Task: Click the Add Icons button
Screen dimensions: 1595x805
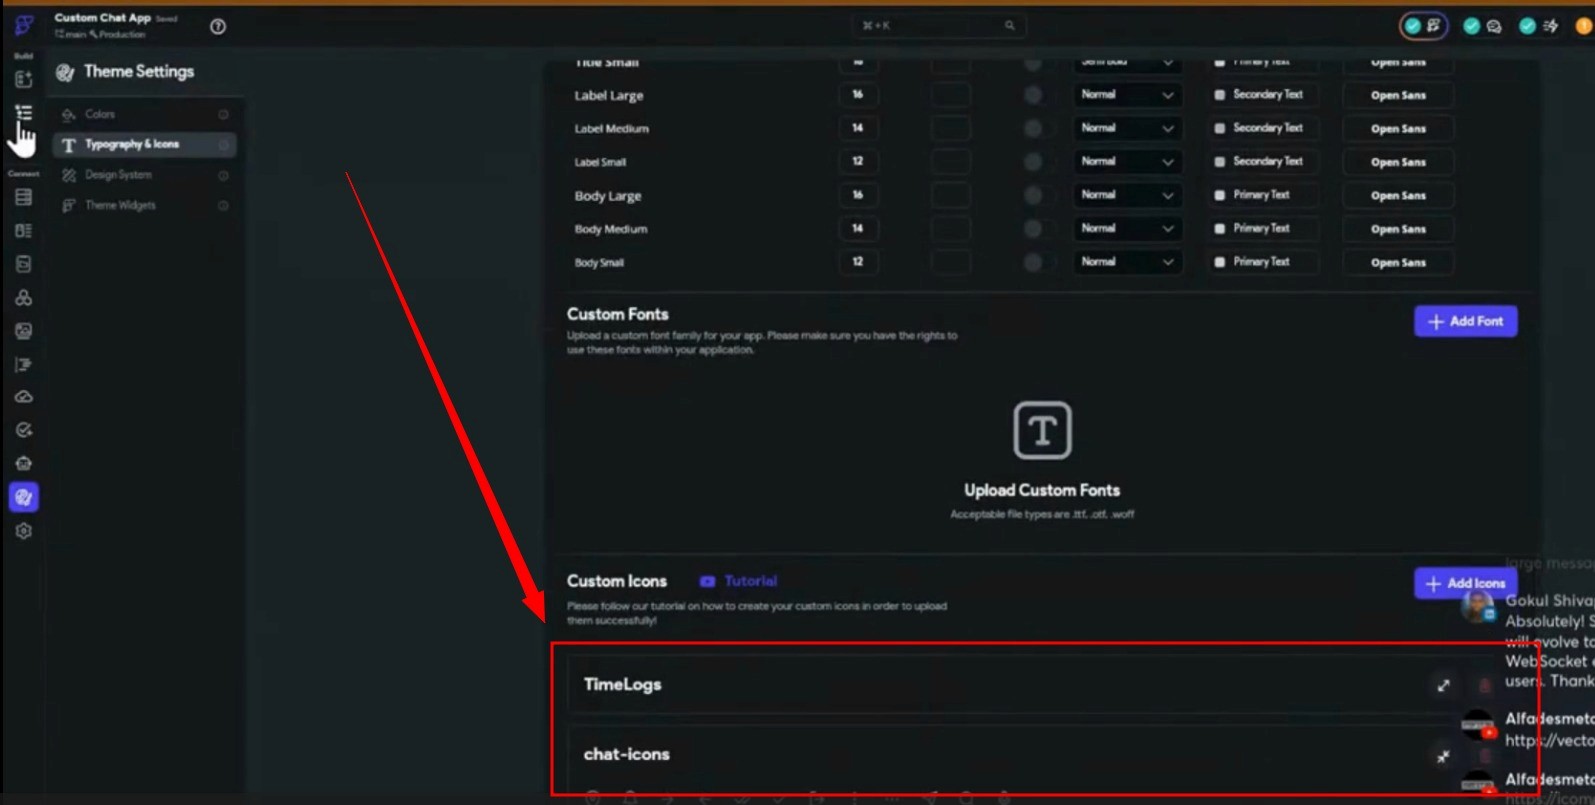Action: tap(1465, 583)
